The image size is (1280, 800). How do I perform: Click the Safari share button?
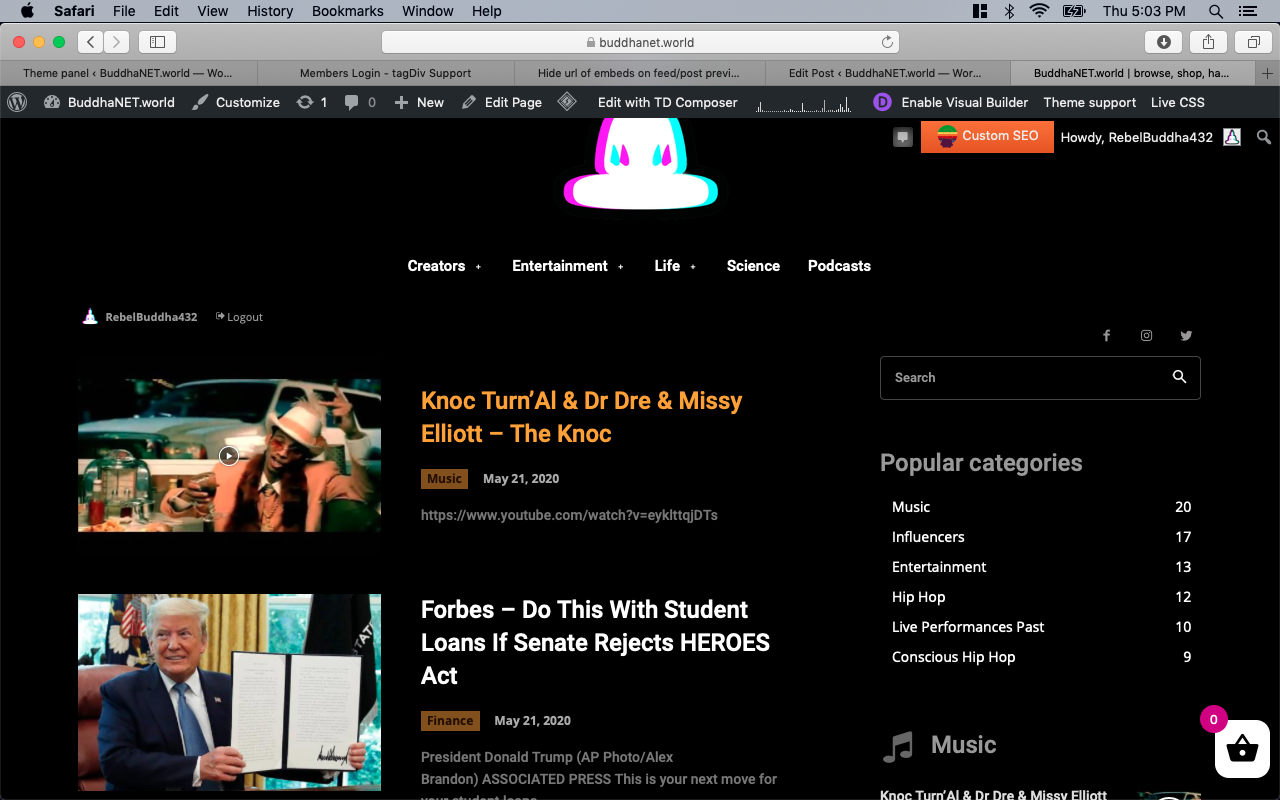(1208, 41)
